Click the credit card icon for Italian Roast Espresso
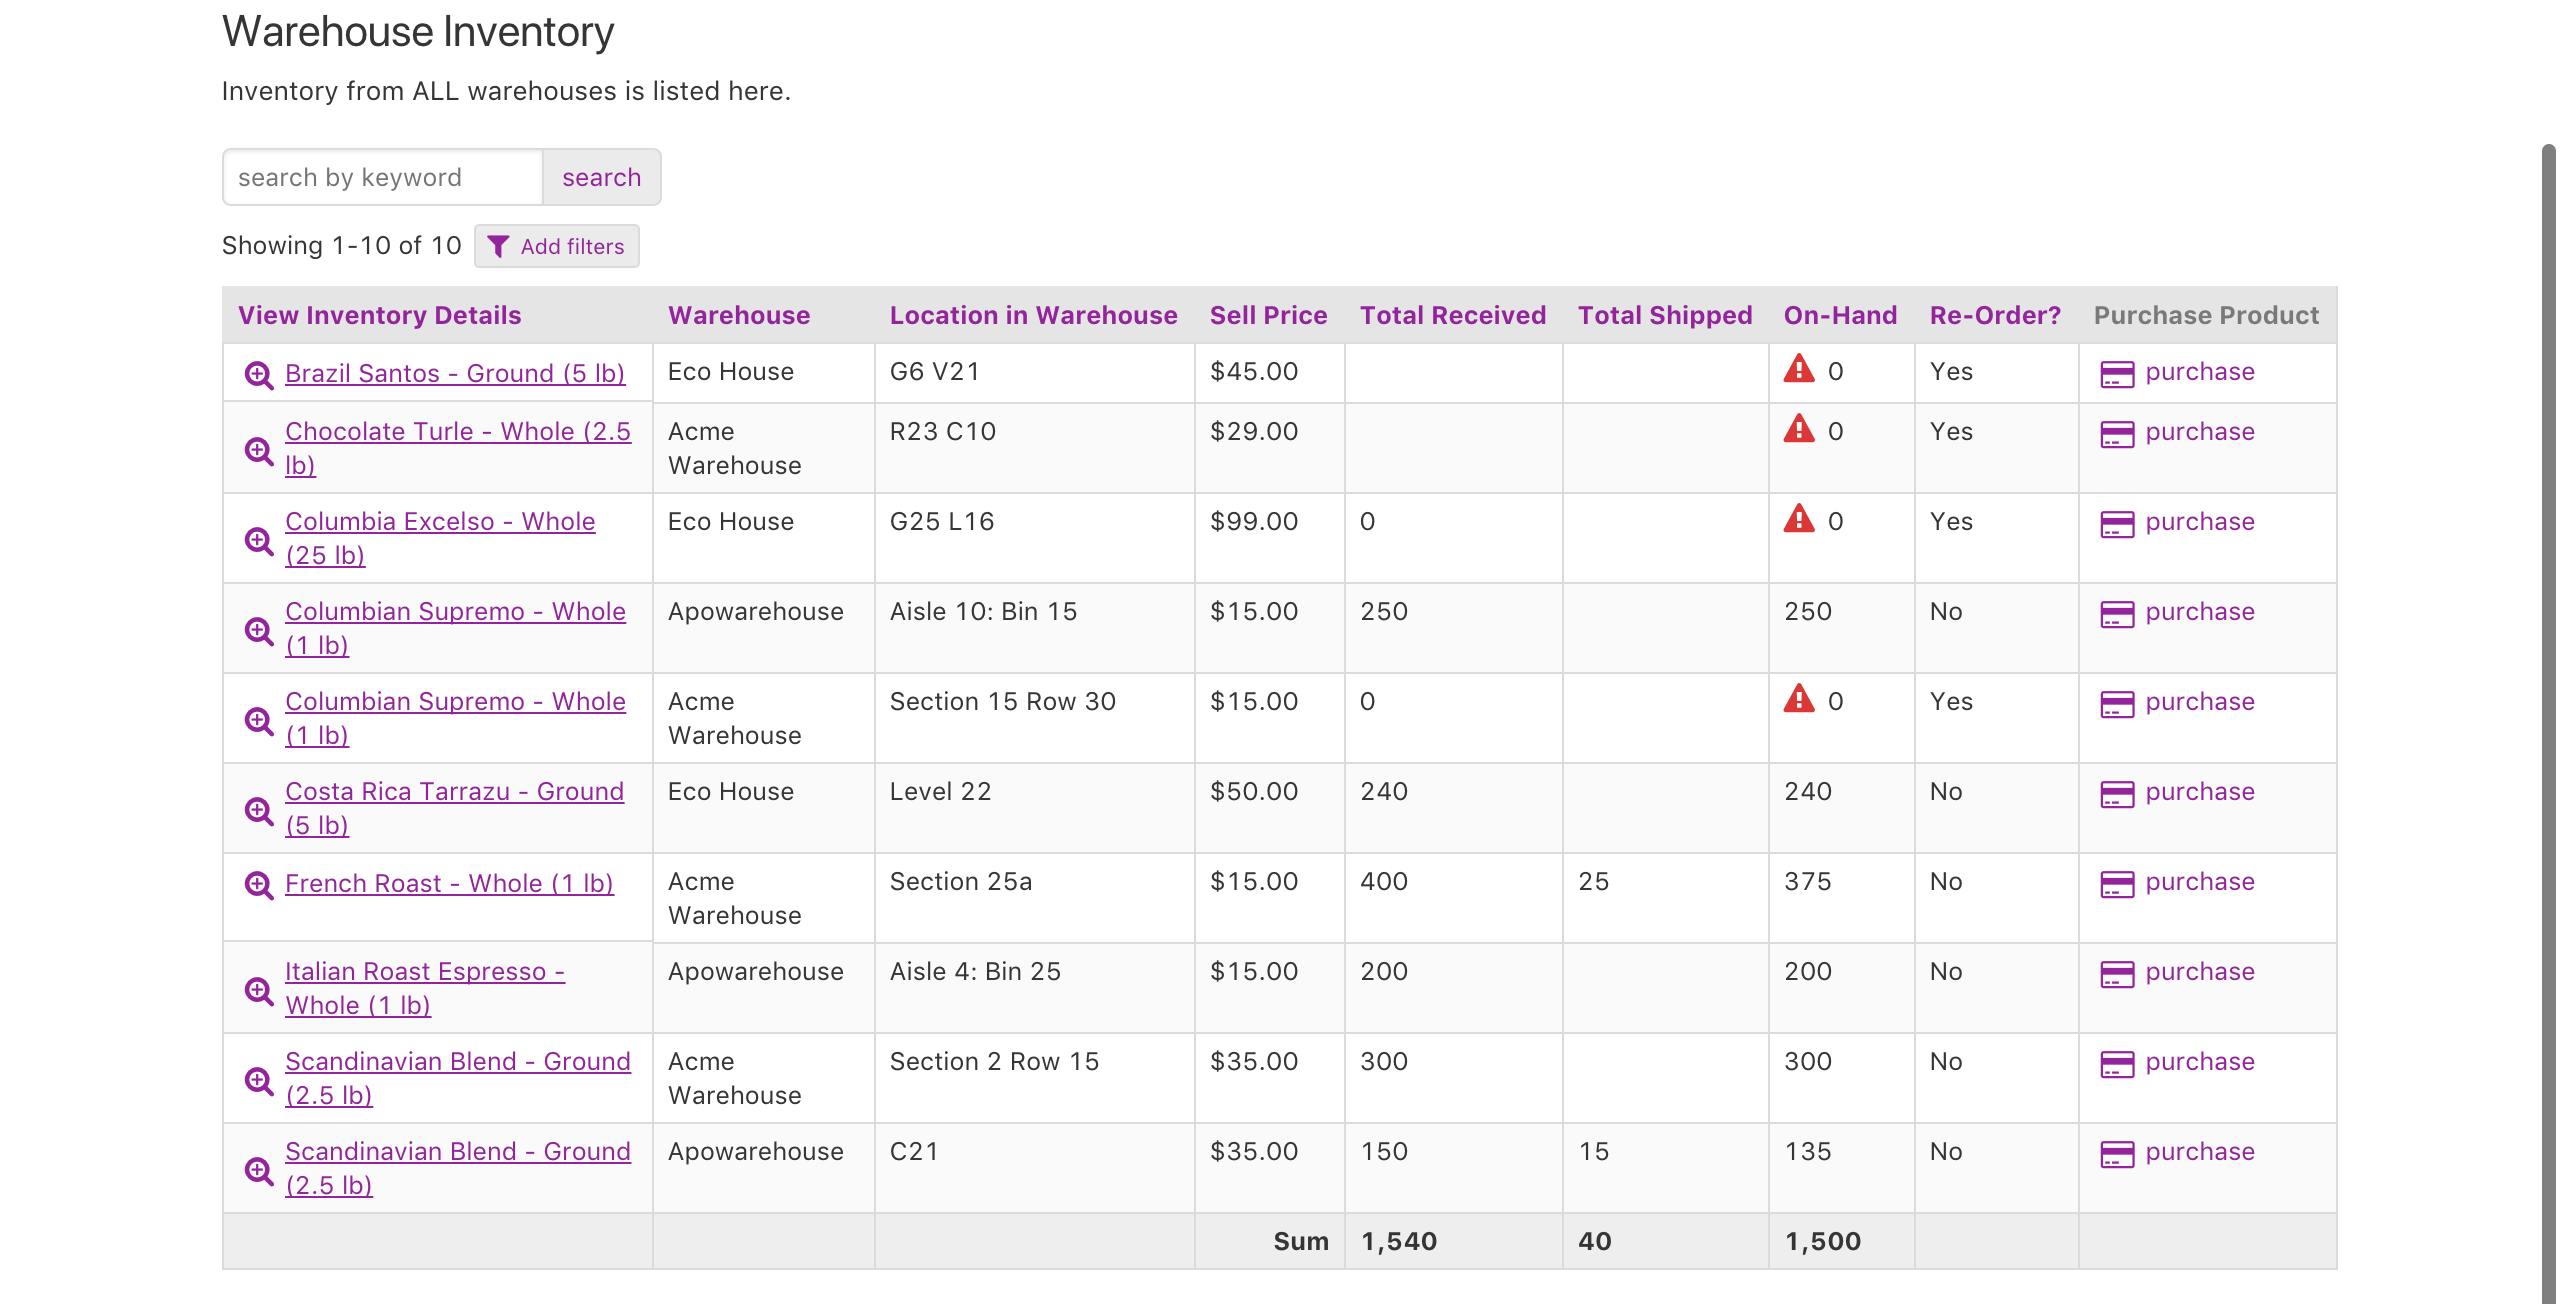Image resolution: width=2560 pixels, height=1304 pixels. point(2117,972)
